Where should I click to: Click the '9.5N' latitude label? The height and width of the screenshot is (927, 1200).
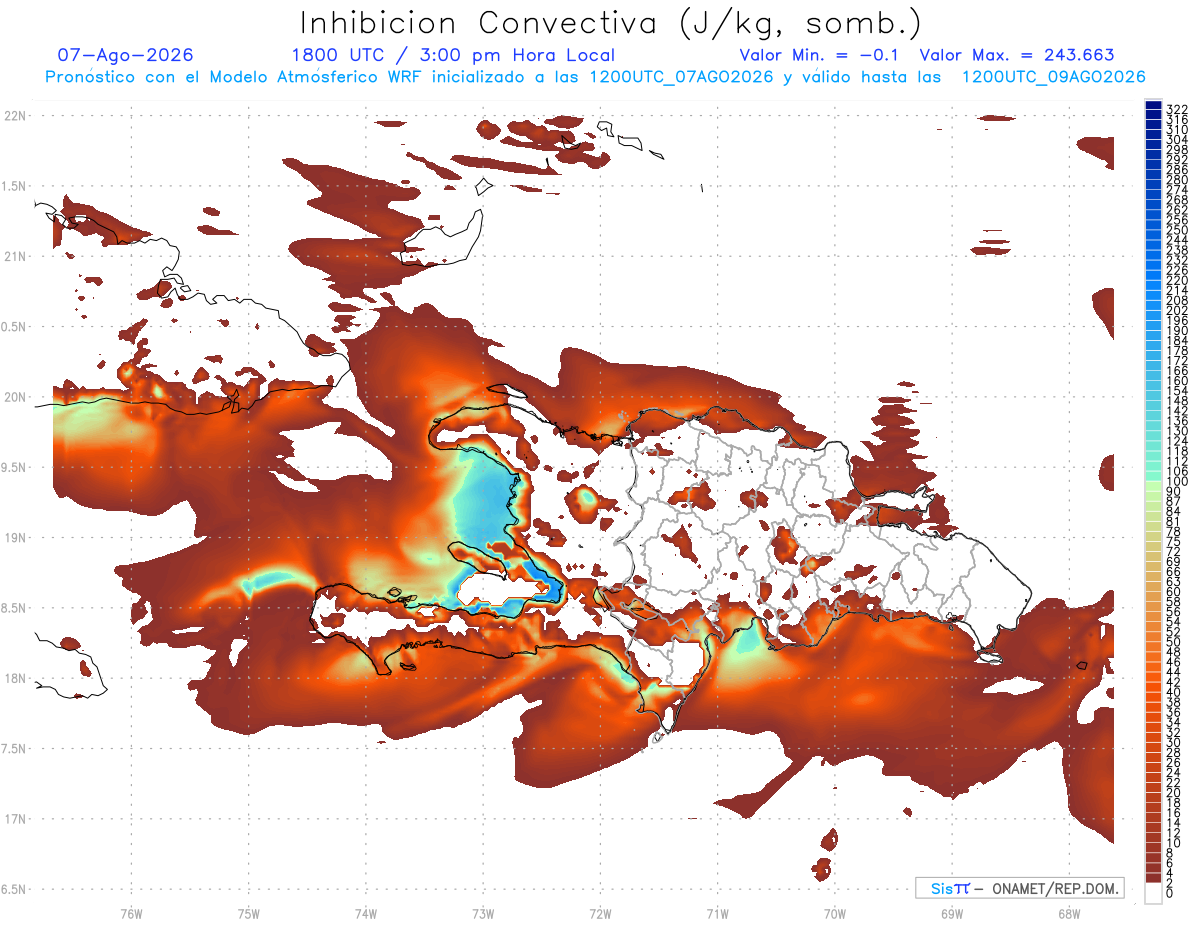coord(15,467)
